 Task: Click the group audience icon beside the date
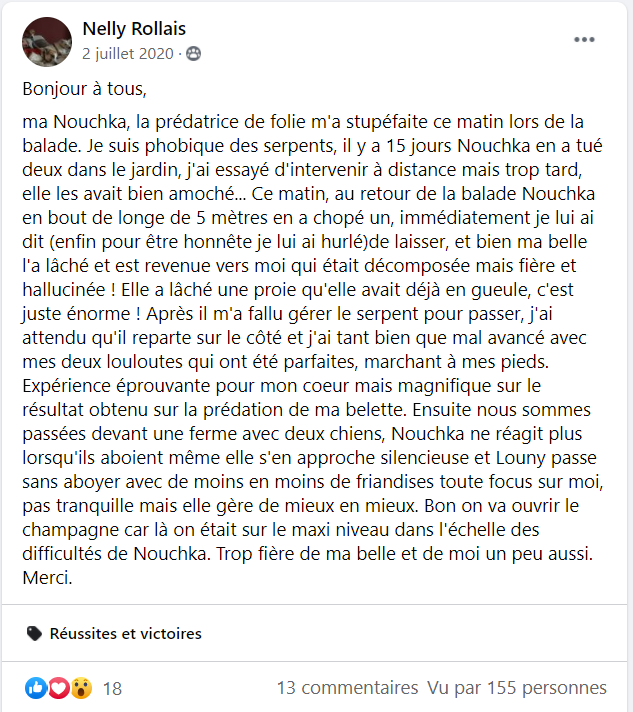pyautogui.click(x=193, y=53)
